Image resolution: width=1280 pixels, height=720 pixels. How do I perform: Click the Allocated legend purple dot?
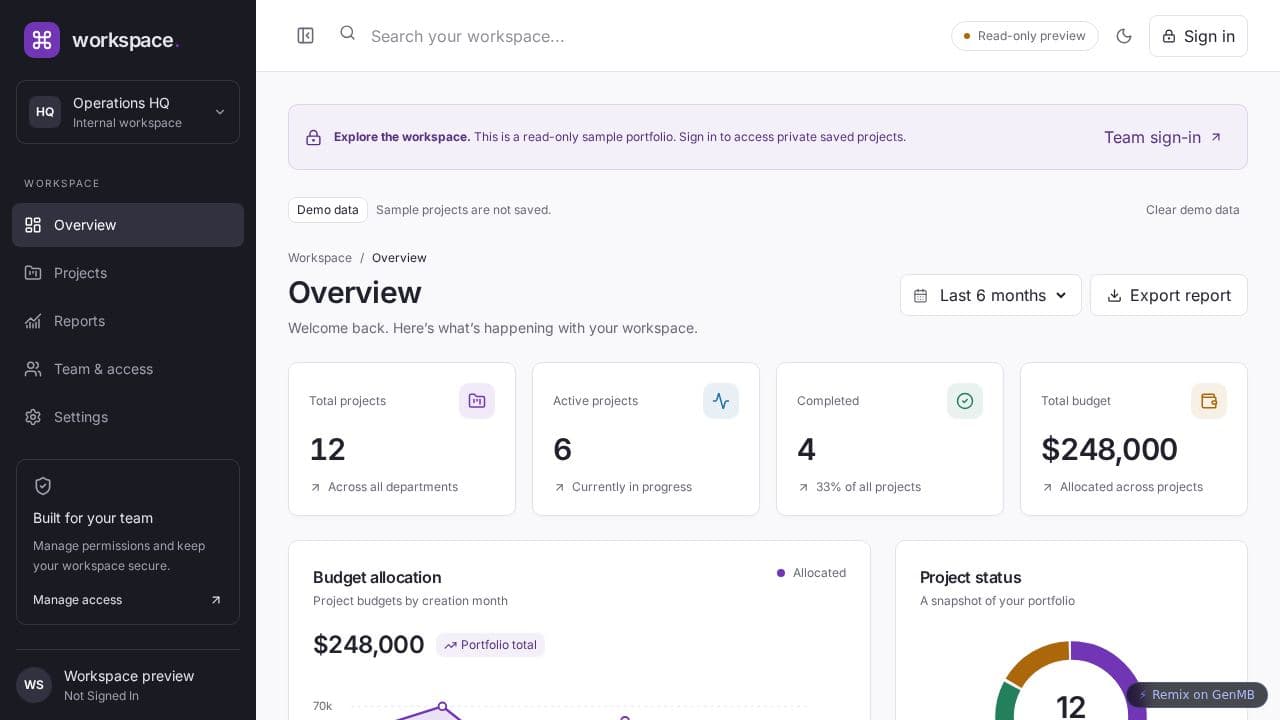pyautogui.click(x=781, y=573)
